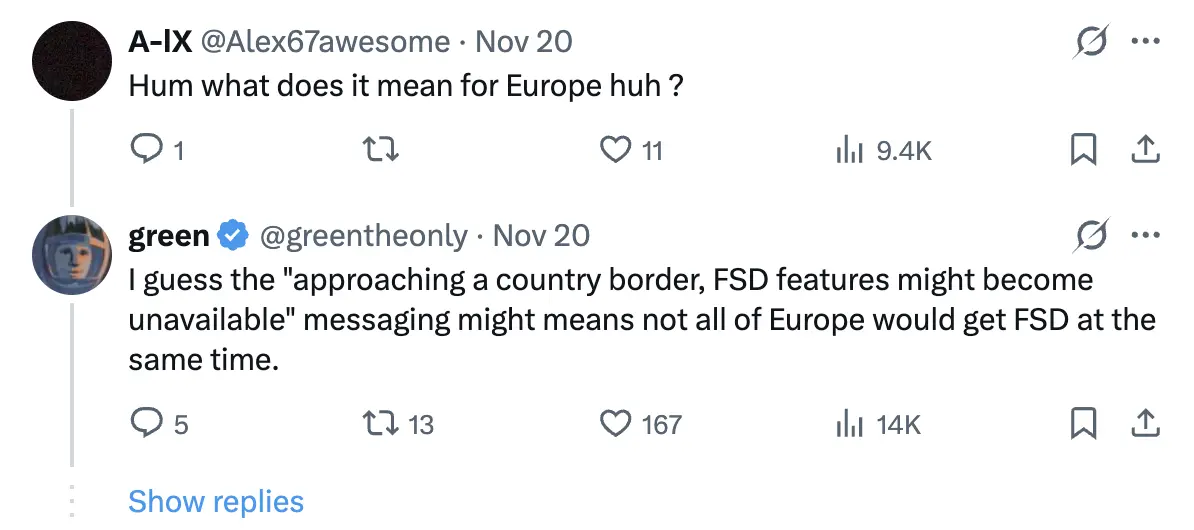
Task: Share A-IX's tweet
Action: tap(1144, 151)
